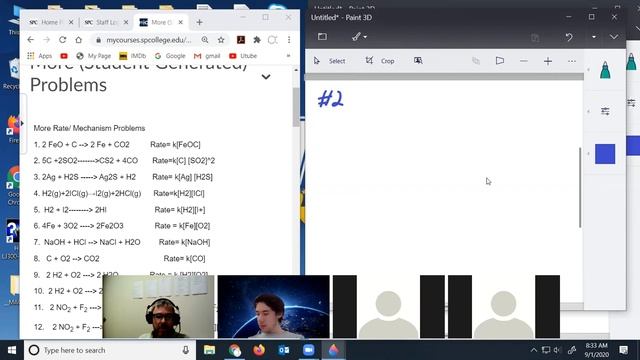Open Firefox from the taskbar

[x=259, y=350]
